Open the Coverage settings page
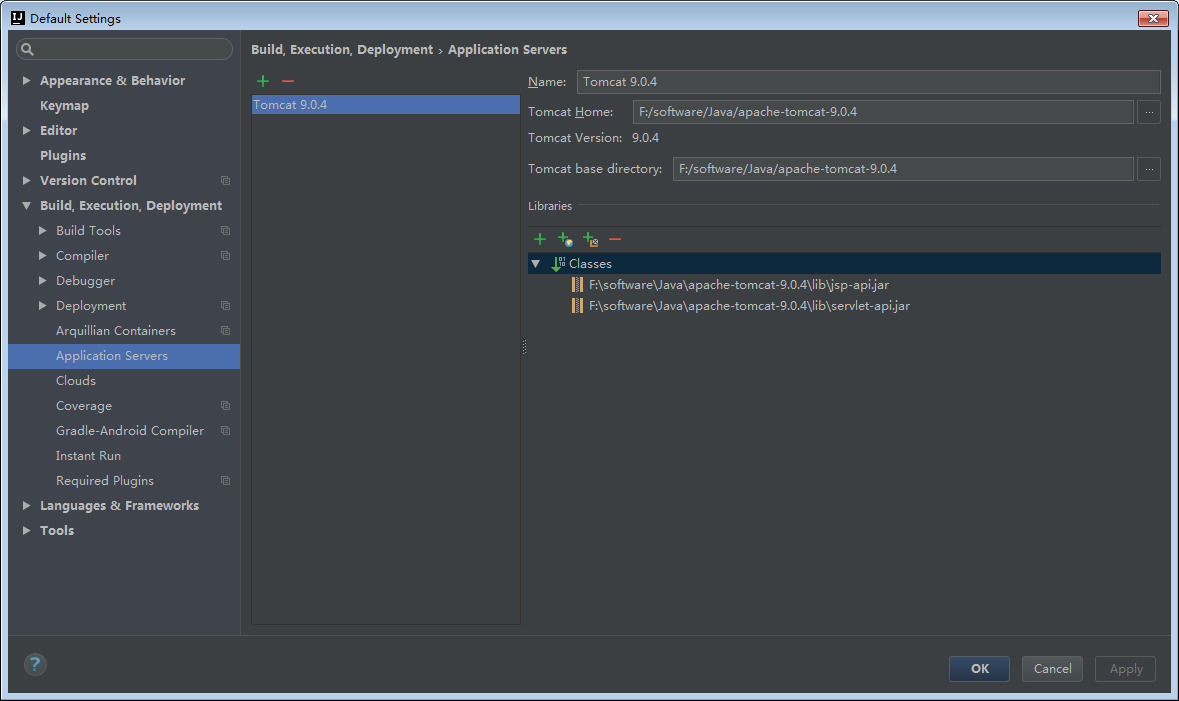Screen dimensions: 1179x701 83,406
